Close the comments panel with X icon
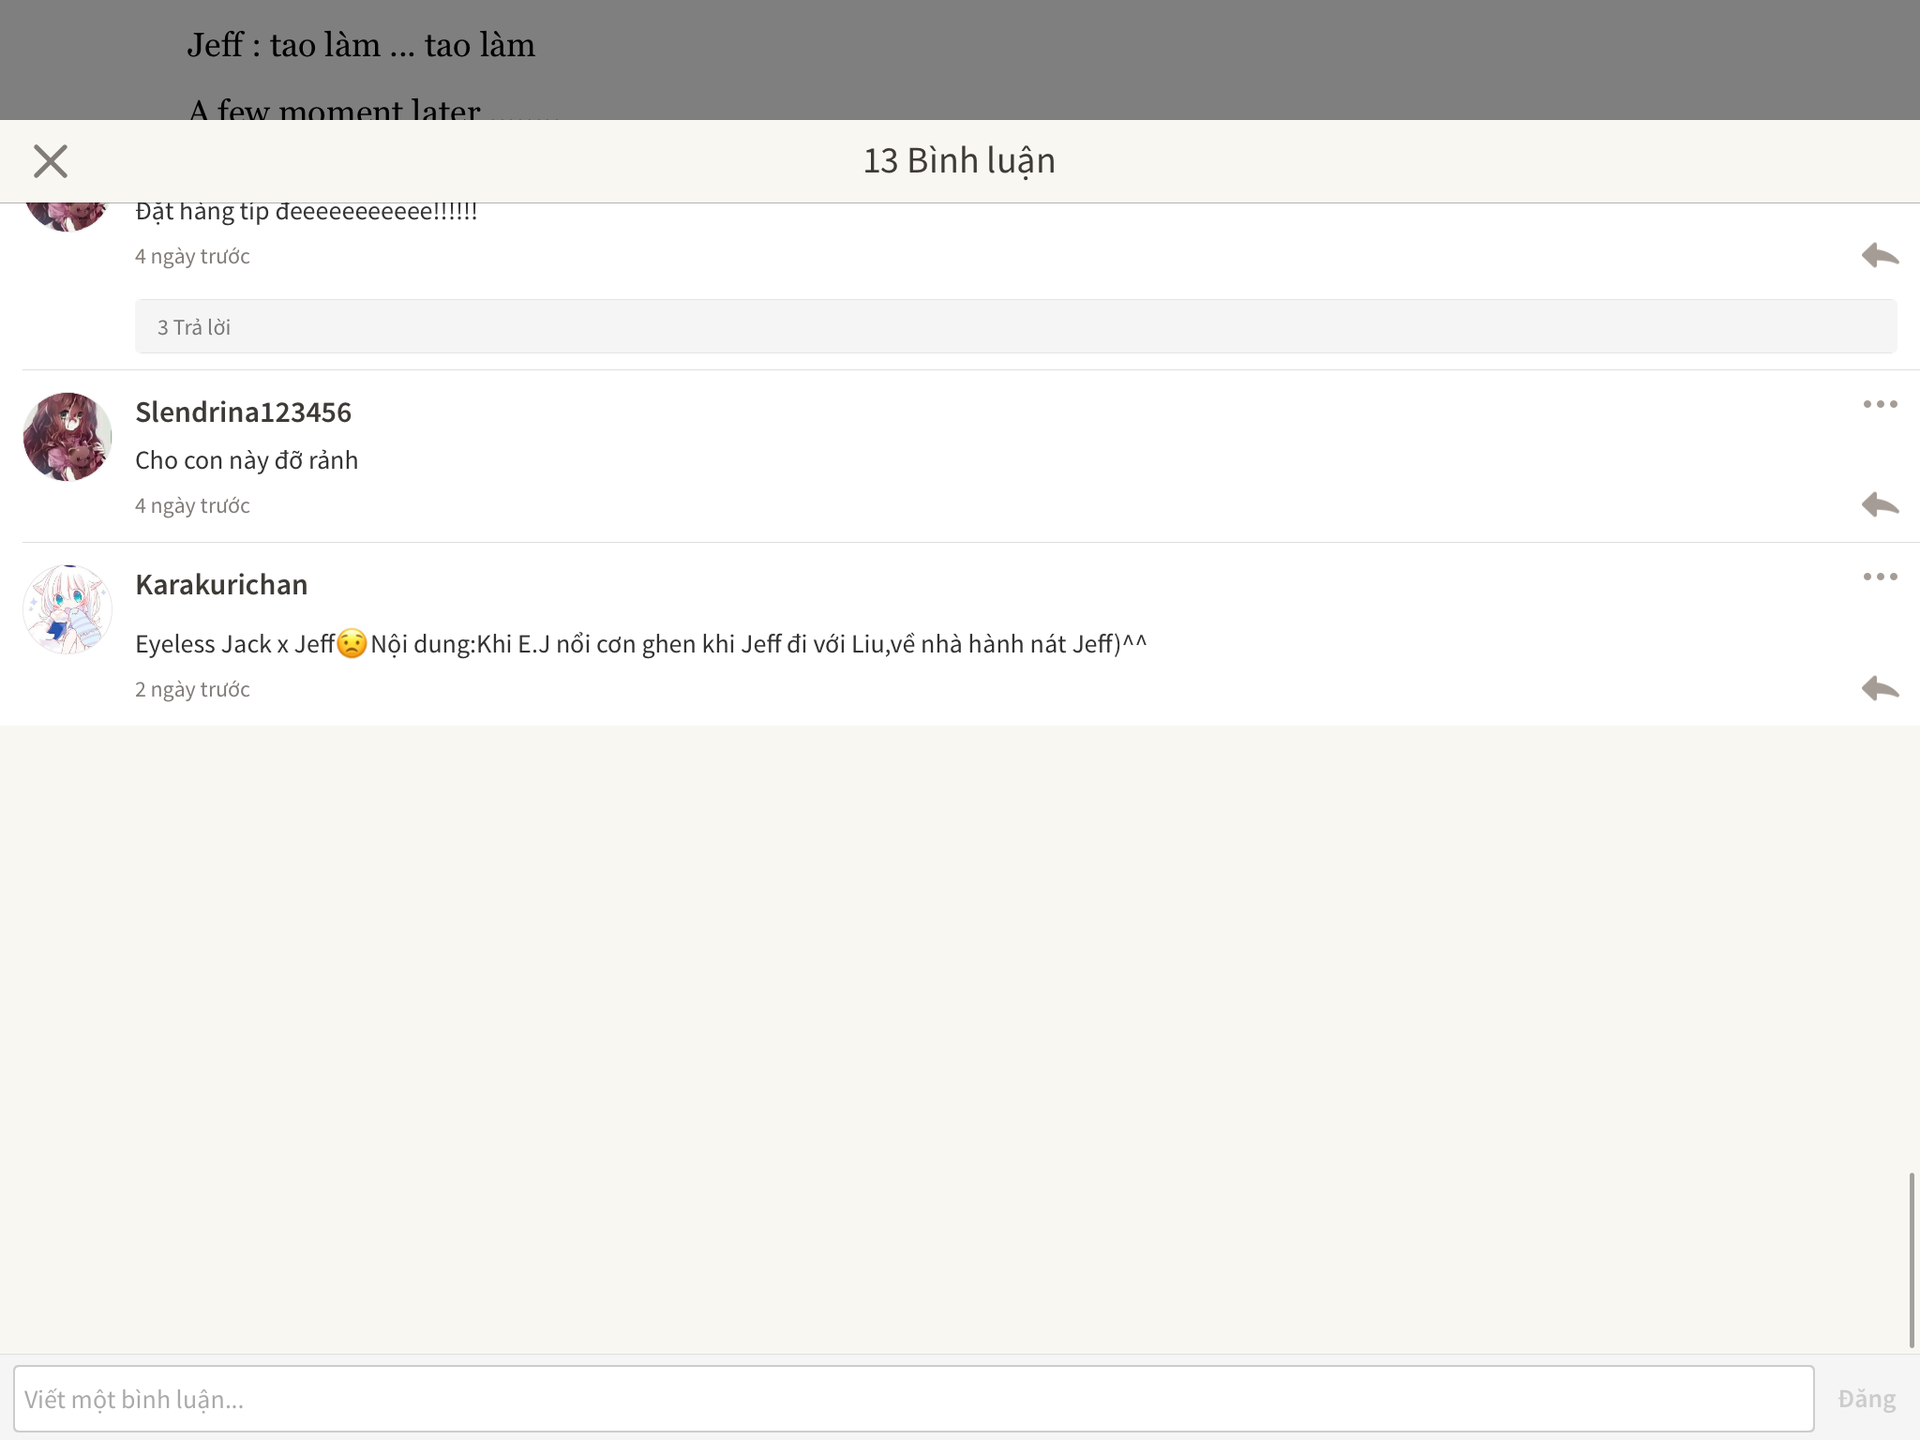 coord(50,161)
